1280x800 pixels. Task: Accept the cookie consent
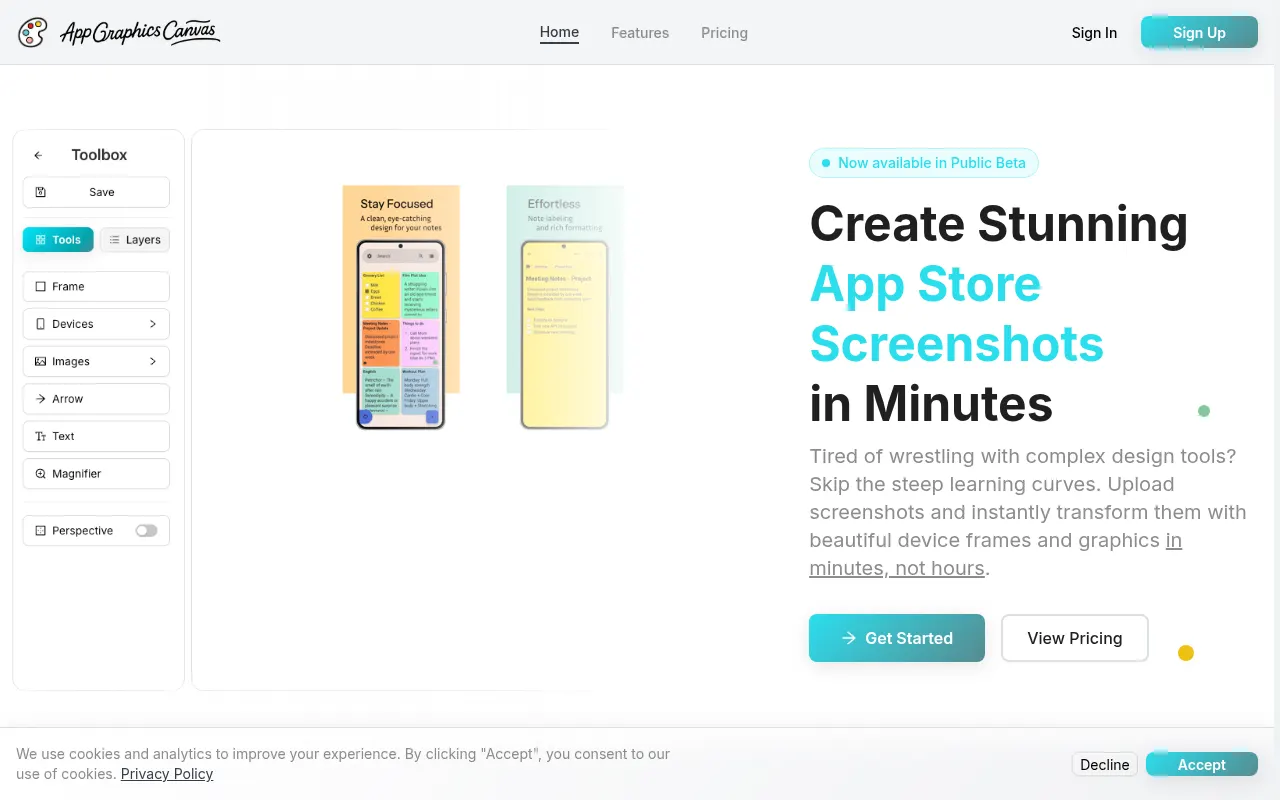(x=1201, y=764)
